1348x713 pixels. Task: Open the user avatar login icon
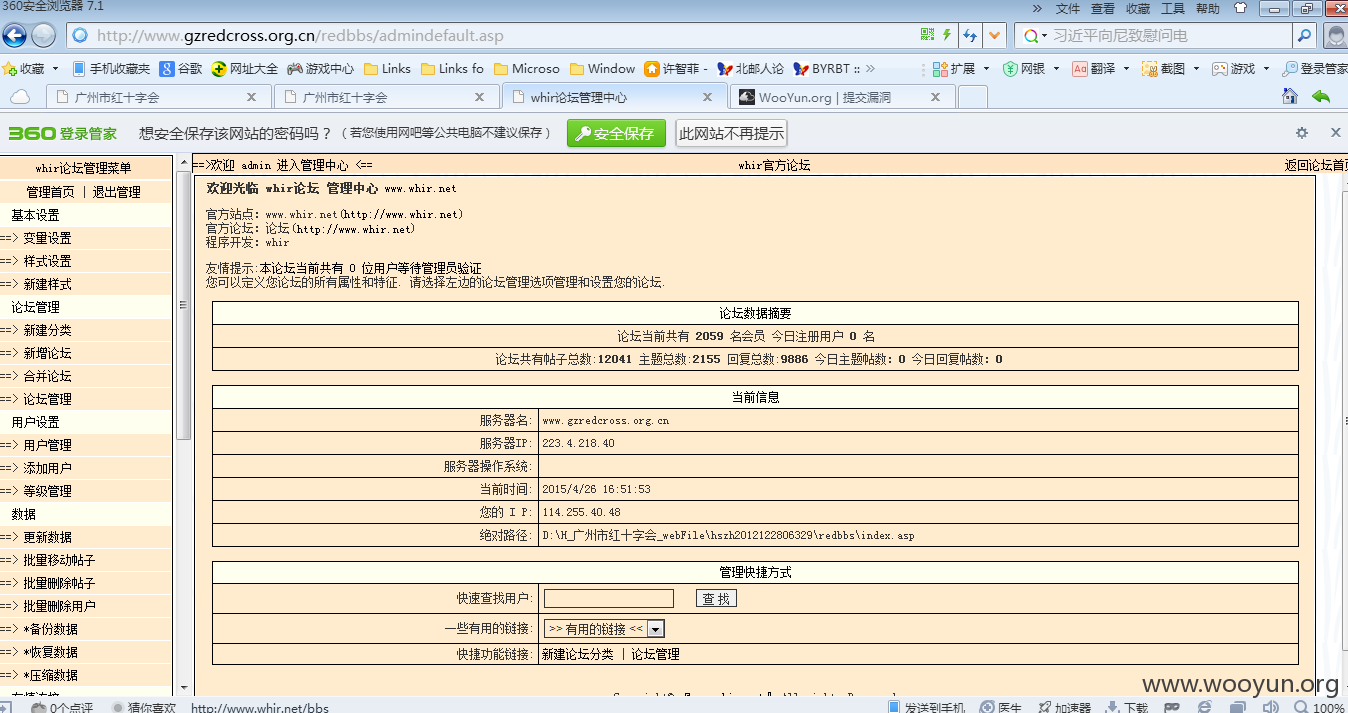pyautogui.click(x=1335, y=36)
